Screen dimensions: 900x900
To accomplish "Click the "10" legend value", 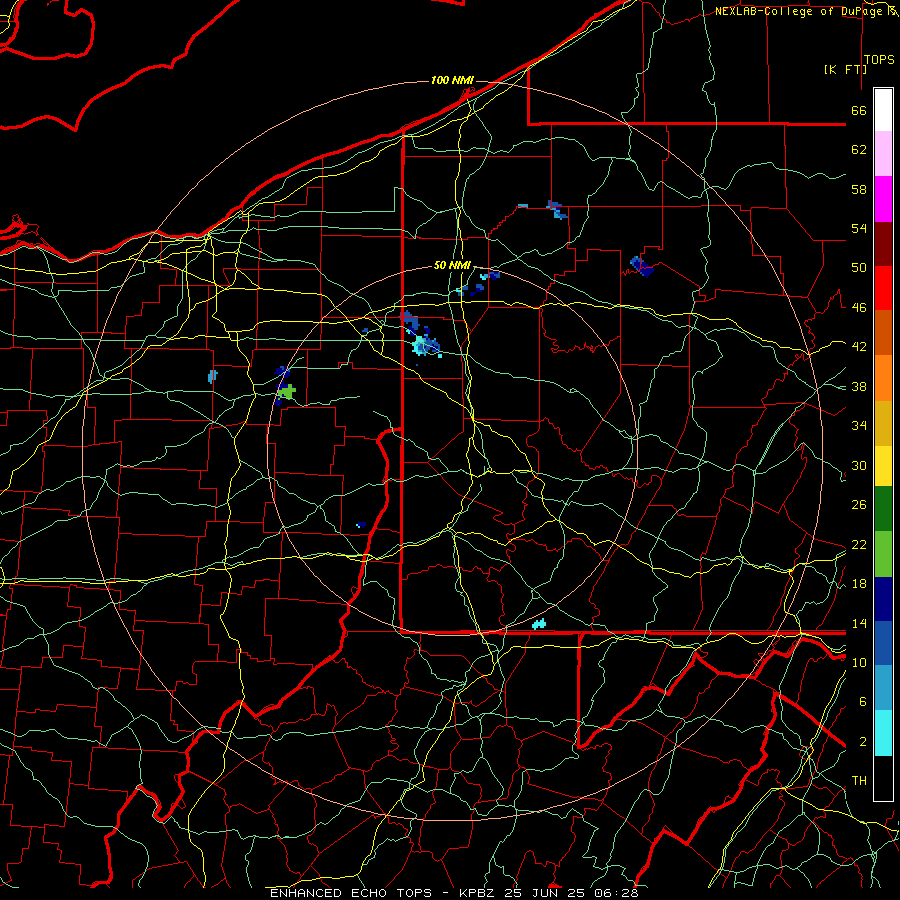I will click(x=859, y=662).
